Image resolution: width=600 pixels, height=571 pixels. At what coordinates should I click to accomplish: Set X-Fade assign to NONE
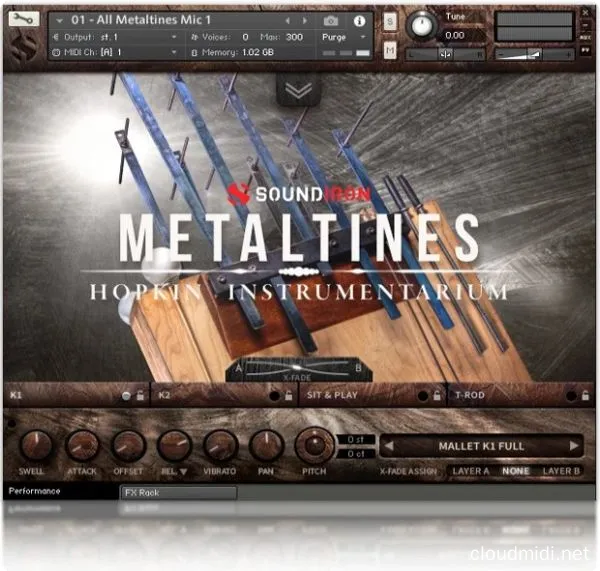(516, 470)
